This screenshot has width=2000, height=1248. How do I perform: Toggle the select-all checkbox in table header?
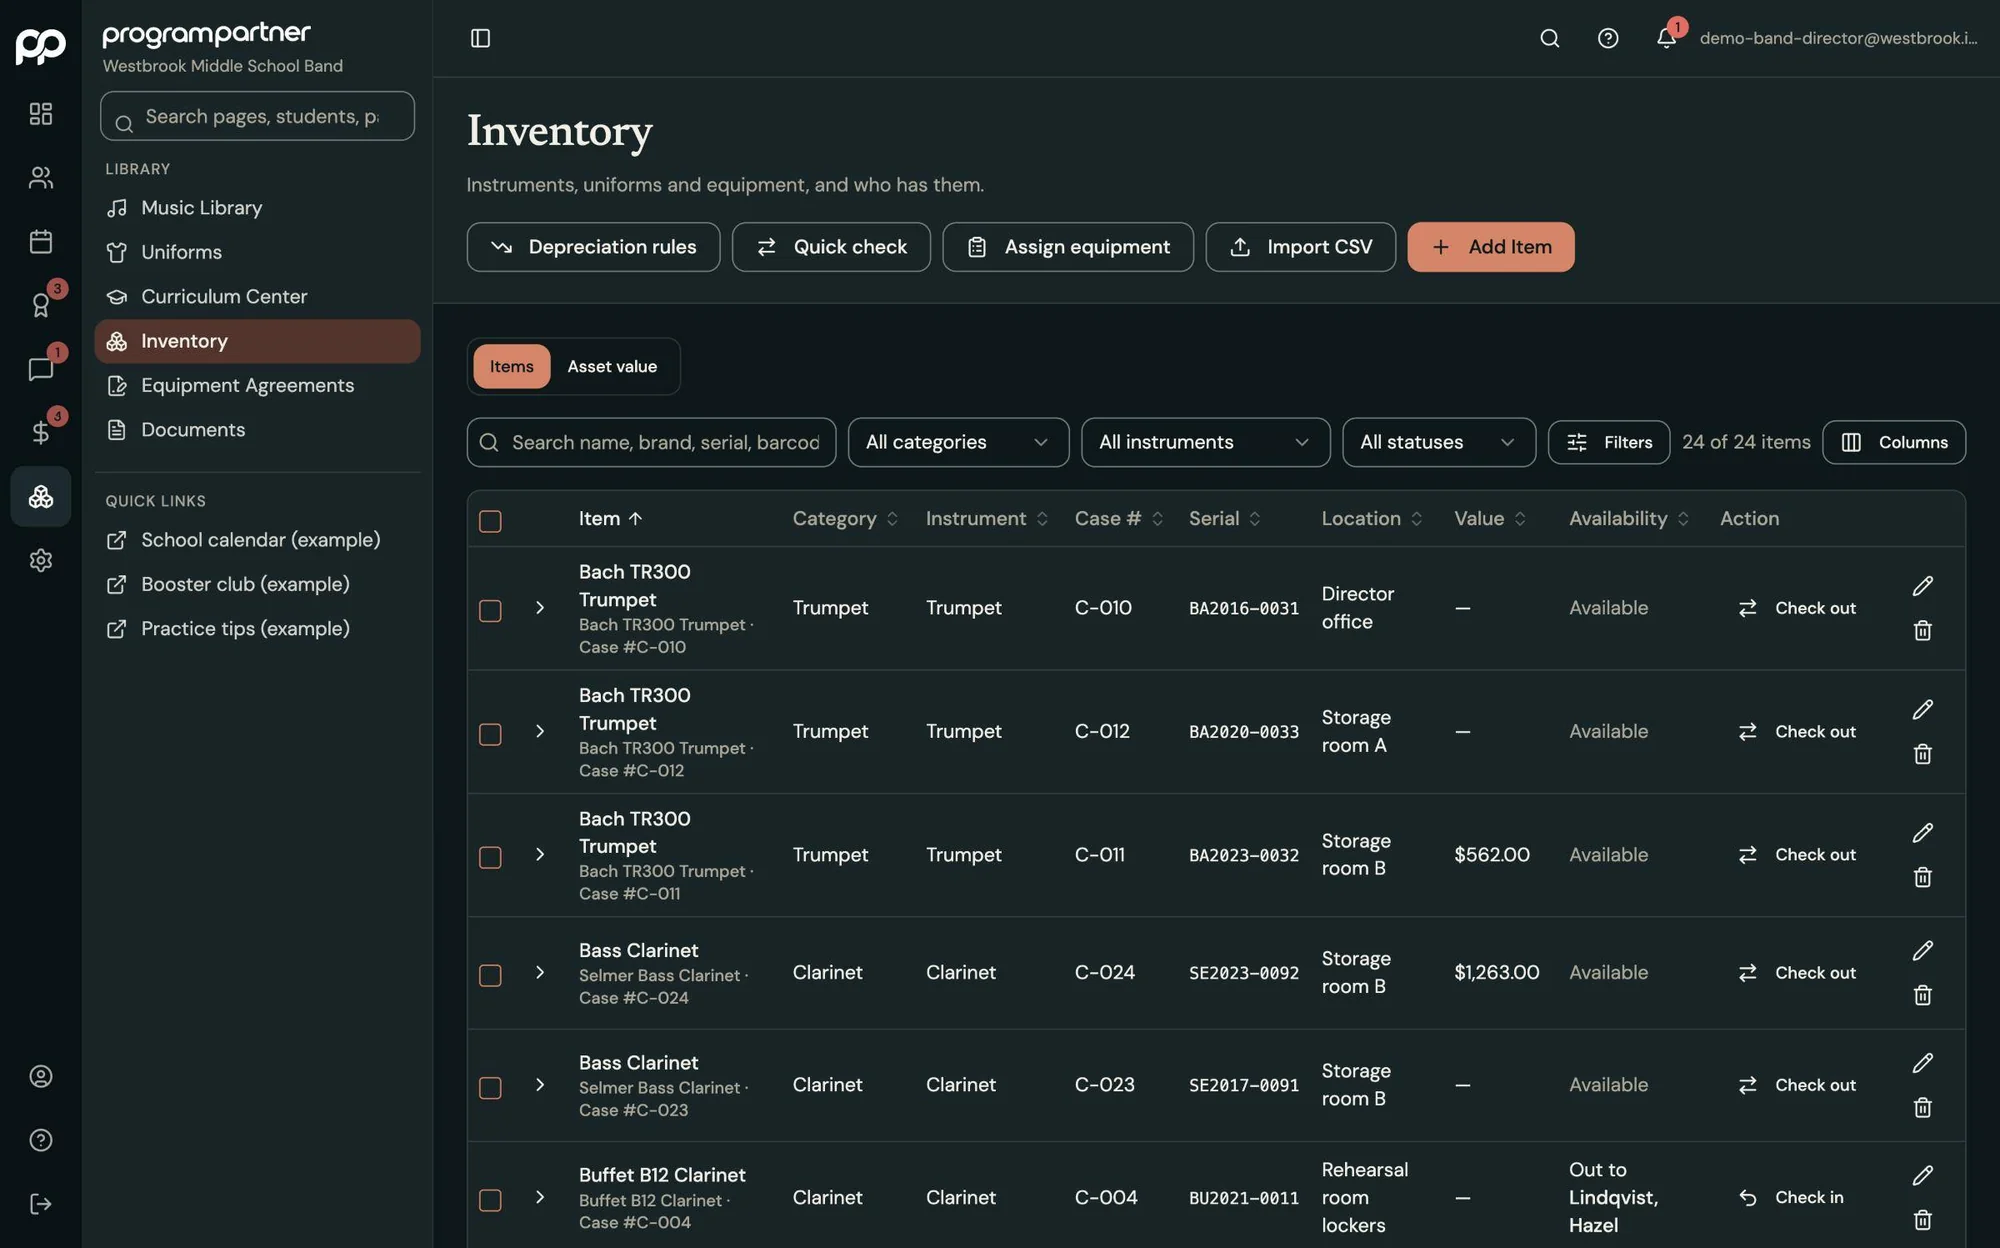[490, 521]
